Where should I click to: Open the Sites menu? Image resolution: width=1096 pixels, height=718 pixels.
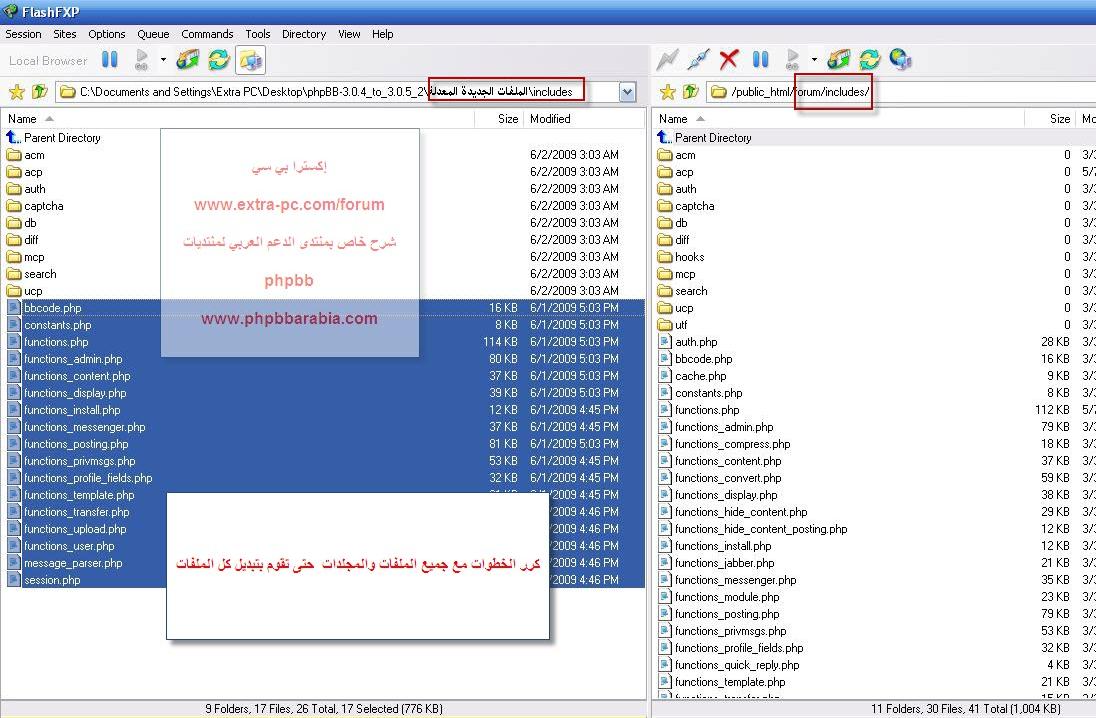tap(64, 34)
